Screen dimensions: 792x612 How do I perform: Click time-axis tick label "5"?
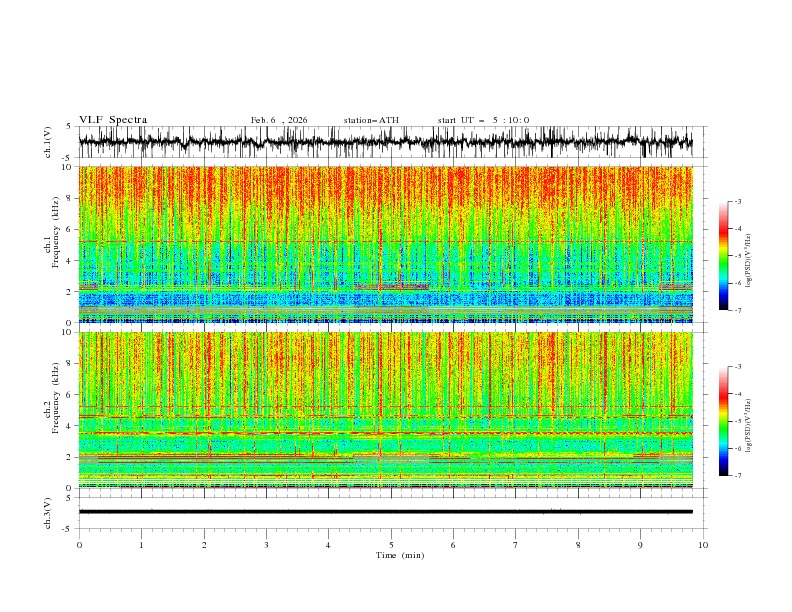[x=391, y=545]
